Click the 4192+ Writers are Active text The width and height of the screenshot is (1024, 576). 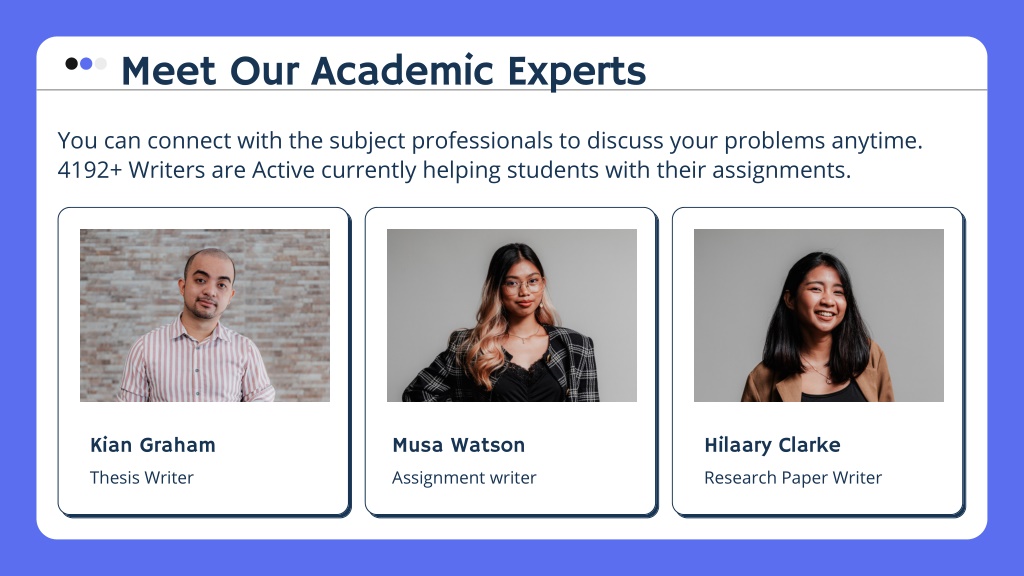[187, 170]
